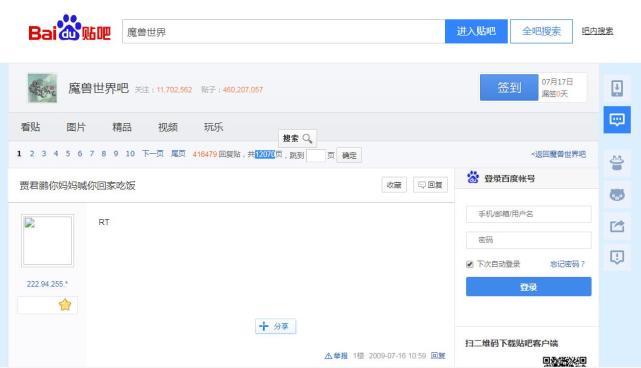Viewport: 641px width, 368px height.
Task: Switch to the 玩乐 tab
Action: tap(214, 127)
